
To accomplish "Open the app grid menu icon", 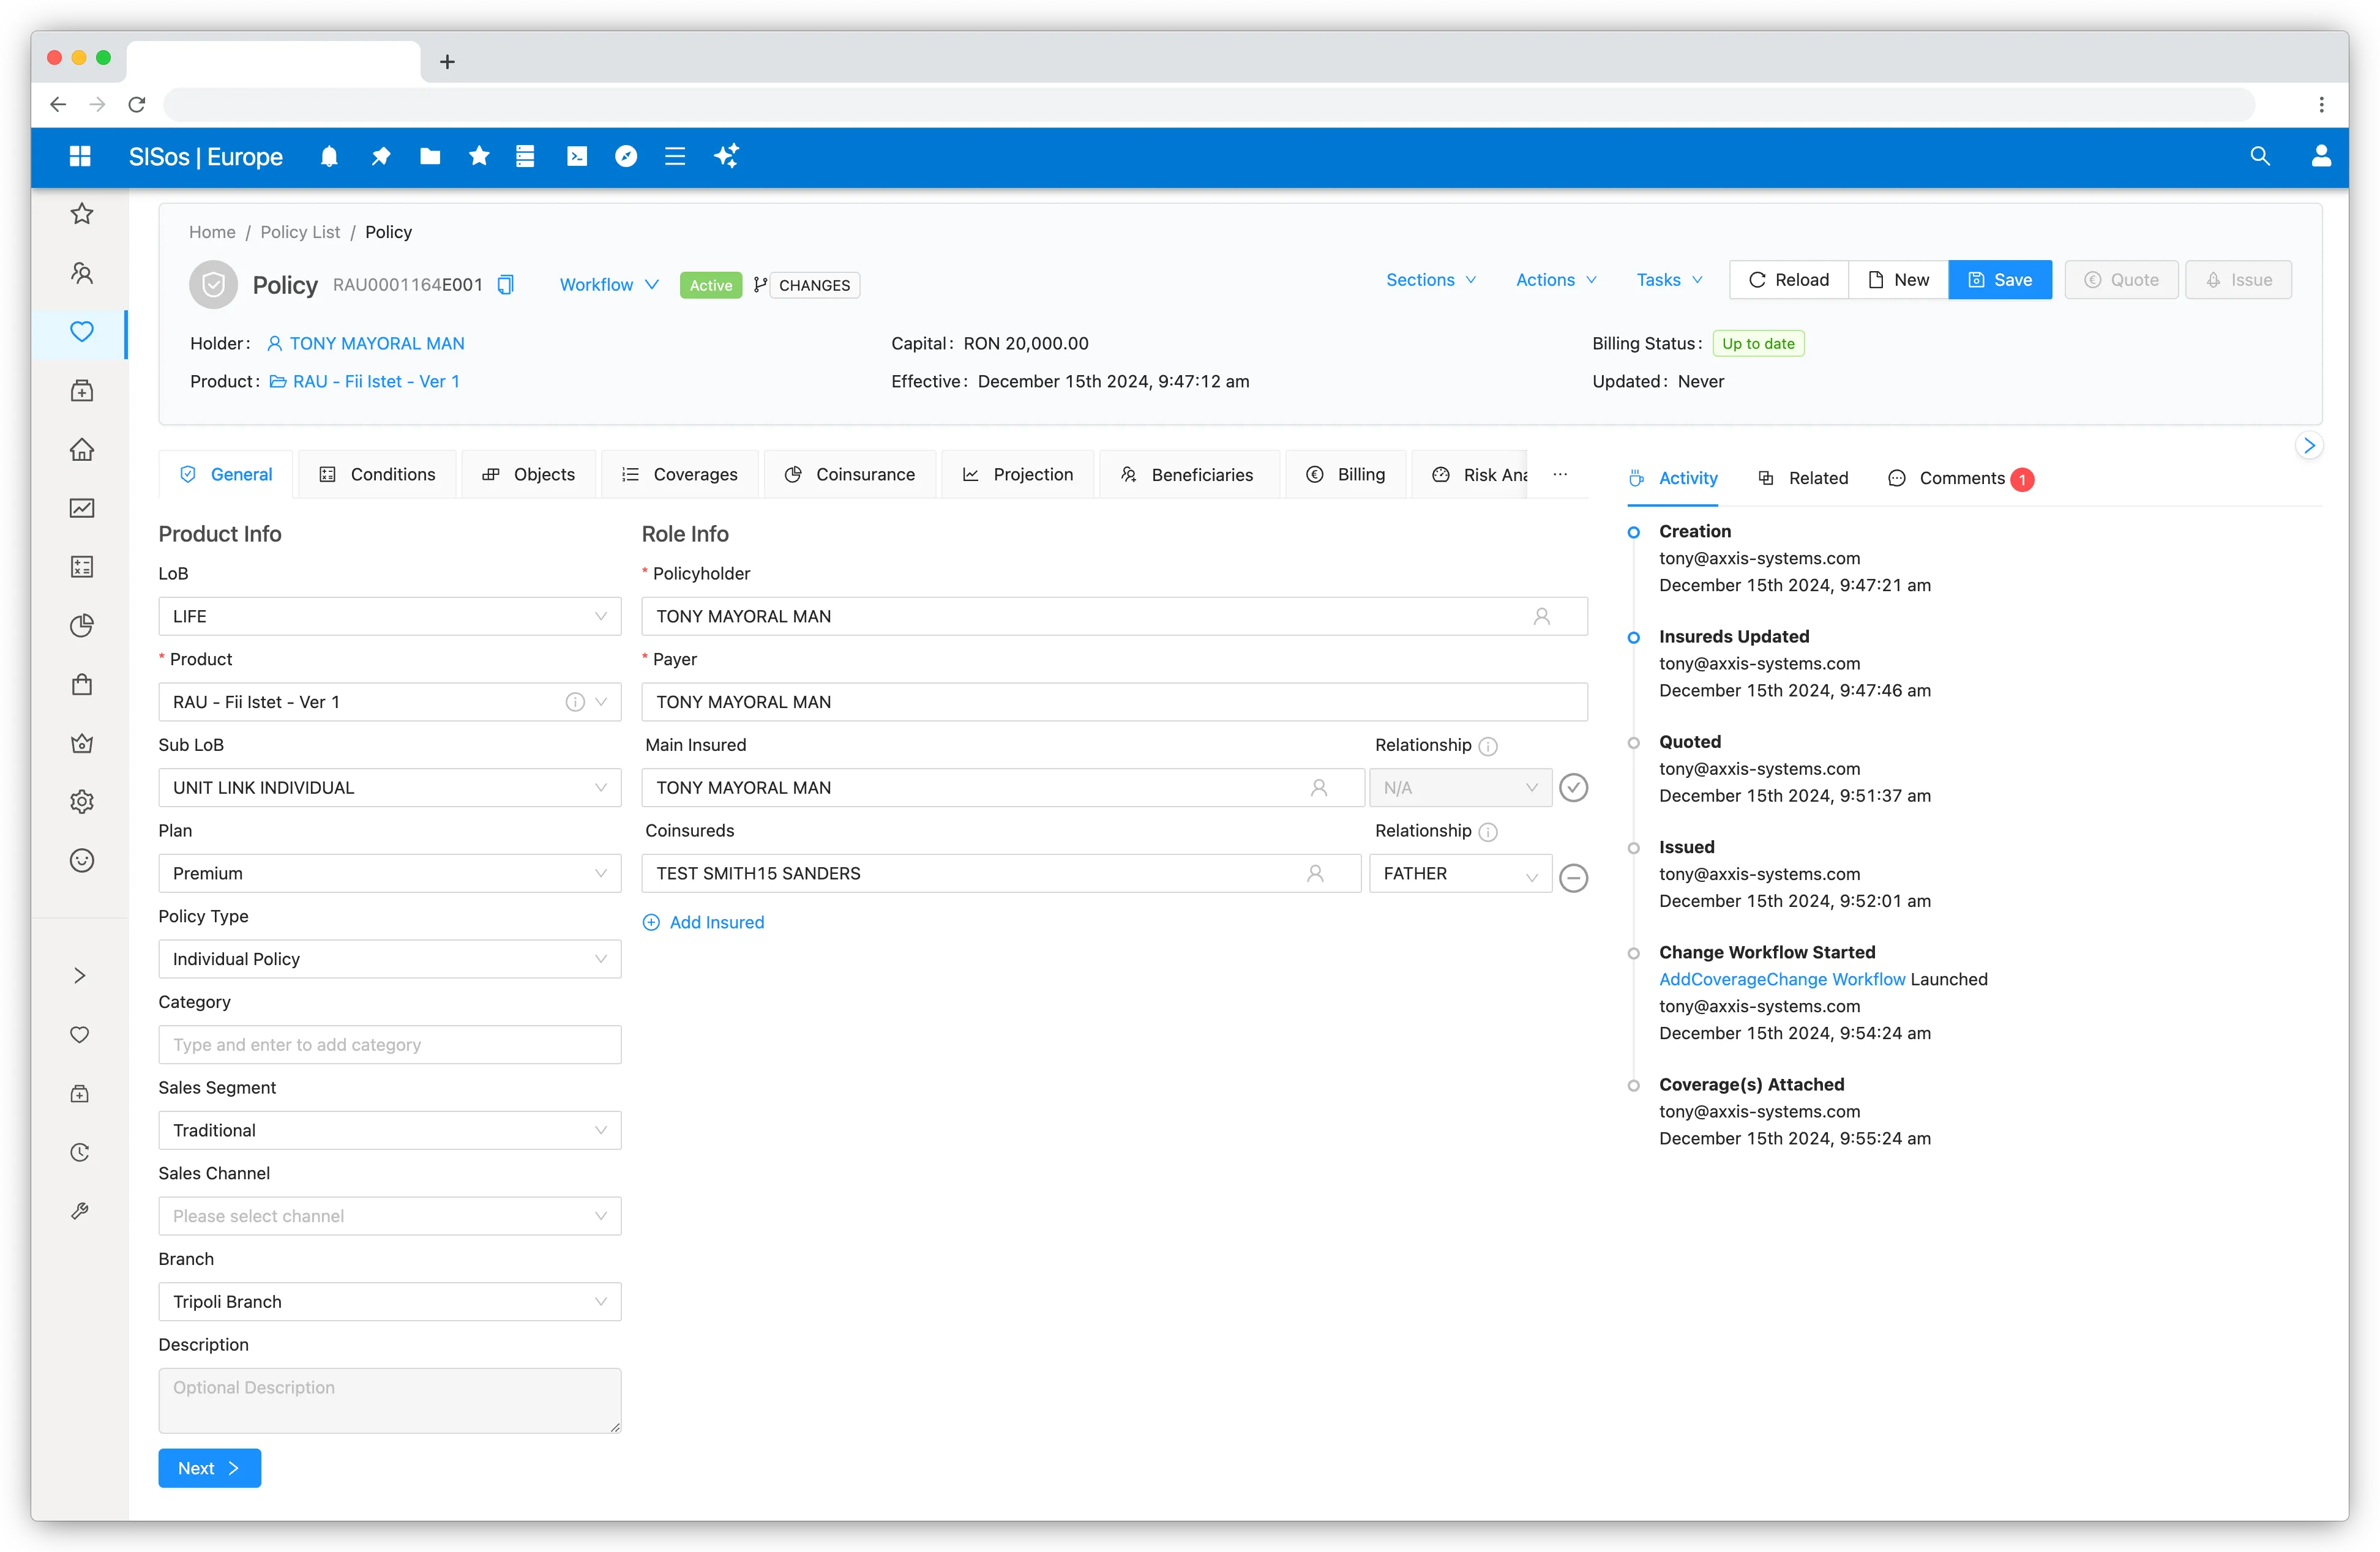I will coord(80,156).
